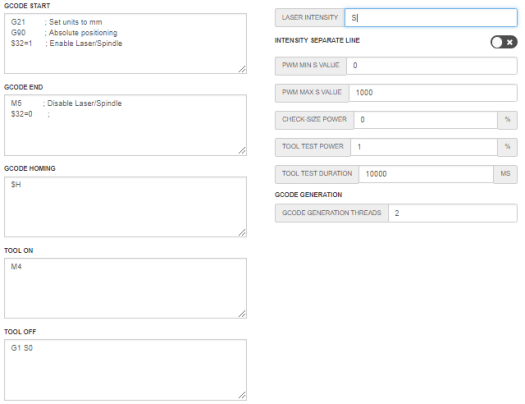Click inside the Gcode Start textarea
This screenshot has height=404, width=525.
click(126, 44)
